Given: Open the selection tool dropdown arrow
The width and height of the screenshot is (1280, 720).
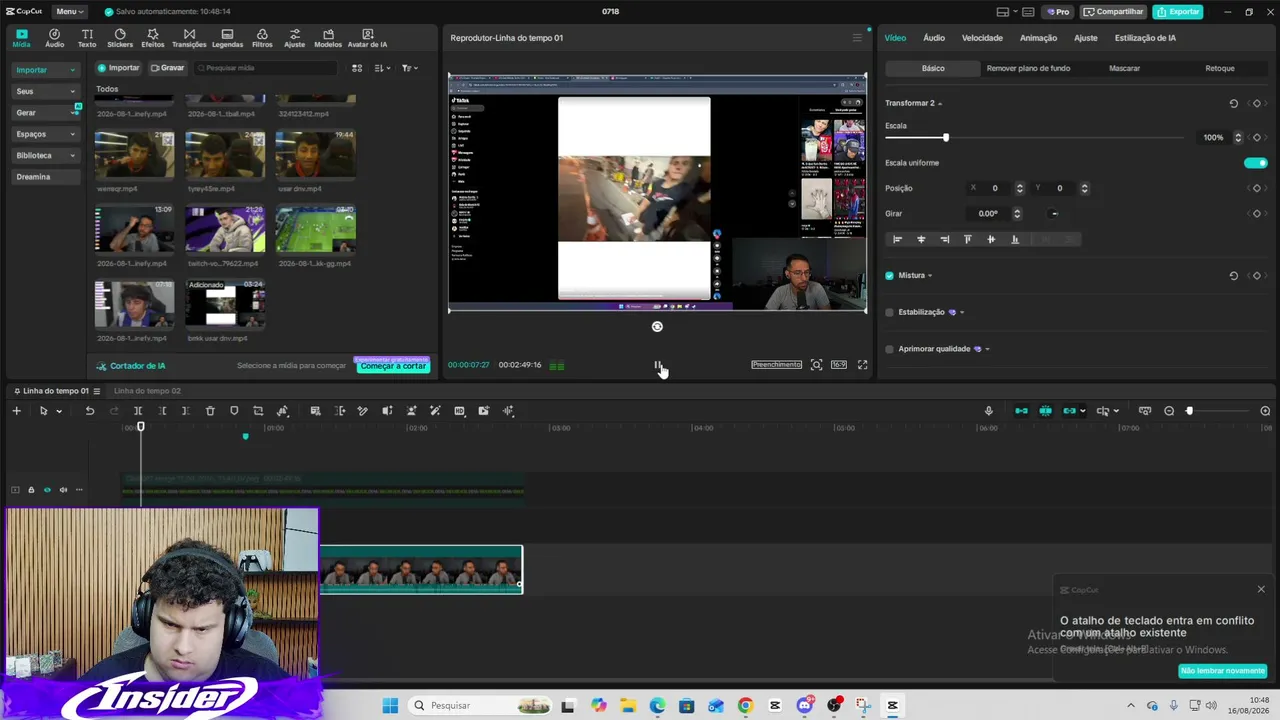Looking at the screenshot, I should [x=58, y=411].
